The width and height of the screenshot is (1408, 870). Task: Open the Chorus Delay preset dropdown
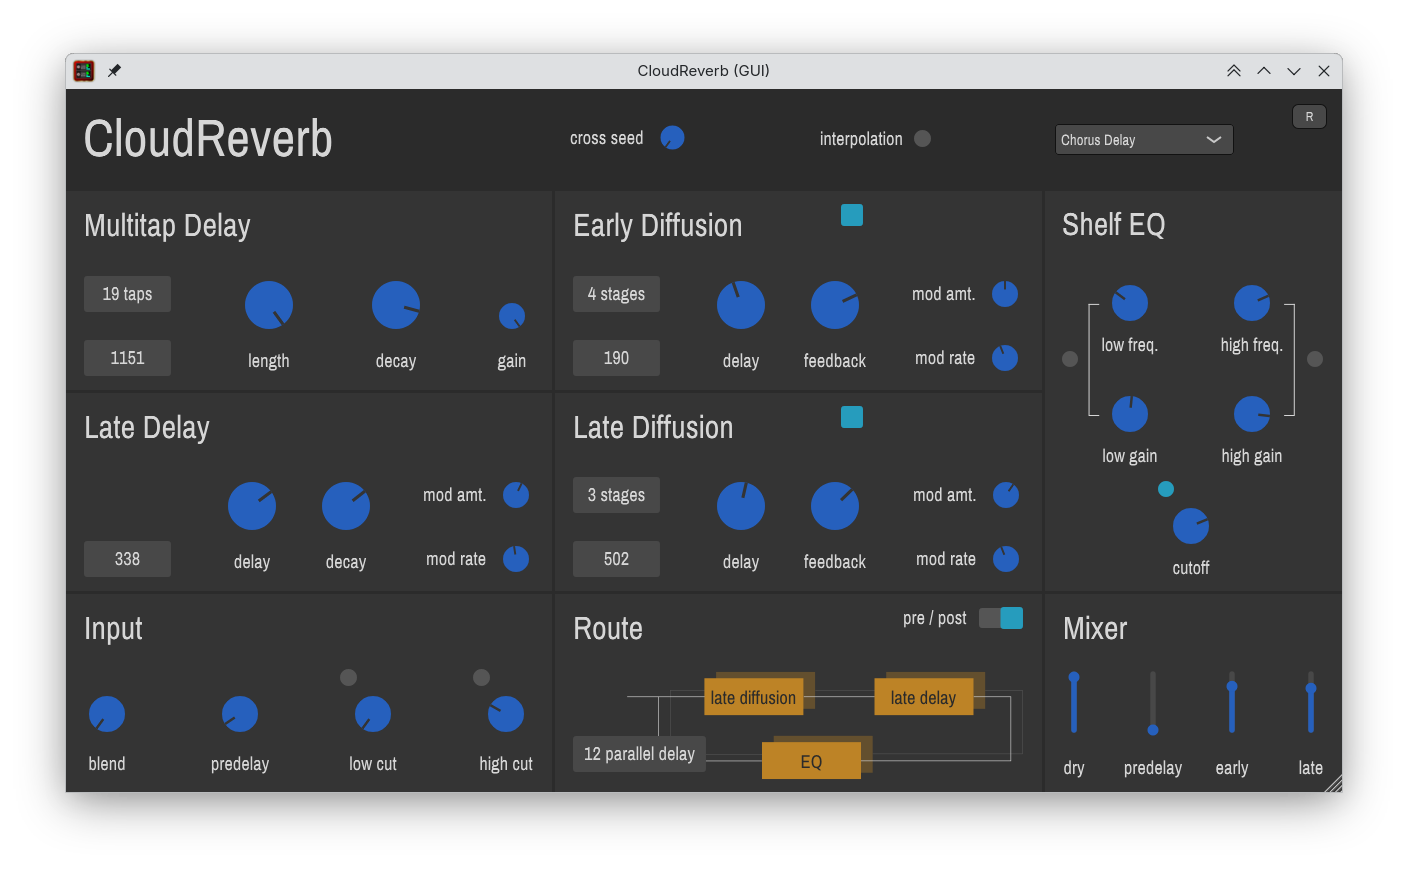(1144, 140)
